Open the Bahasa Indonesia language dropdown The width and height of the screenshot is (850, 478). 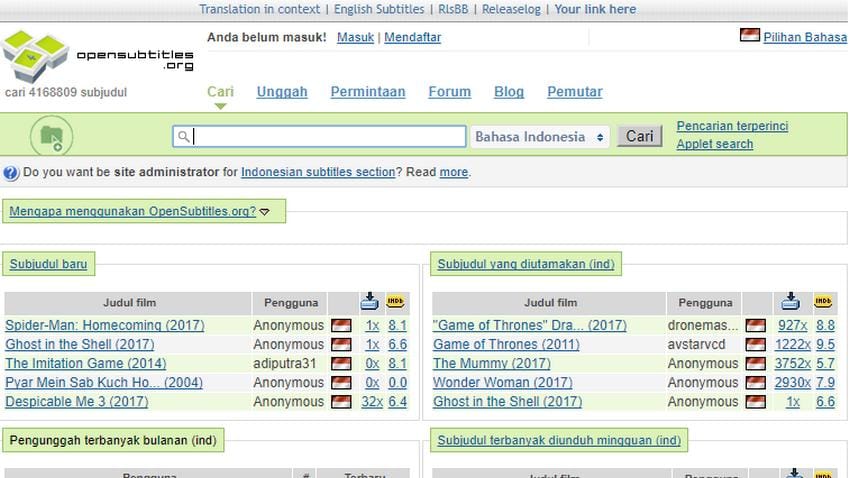tap(541, 137)
